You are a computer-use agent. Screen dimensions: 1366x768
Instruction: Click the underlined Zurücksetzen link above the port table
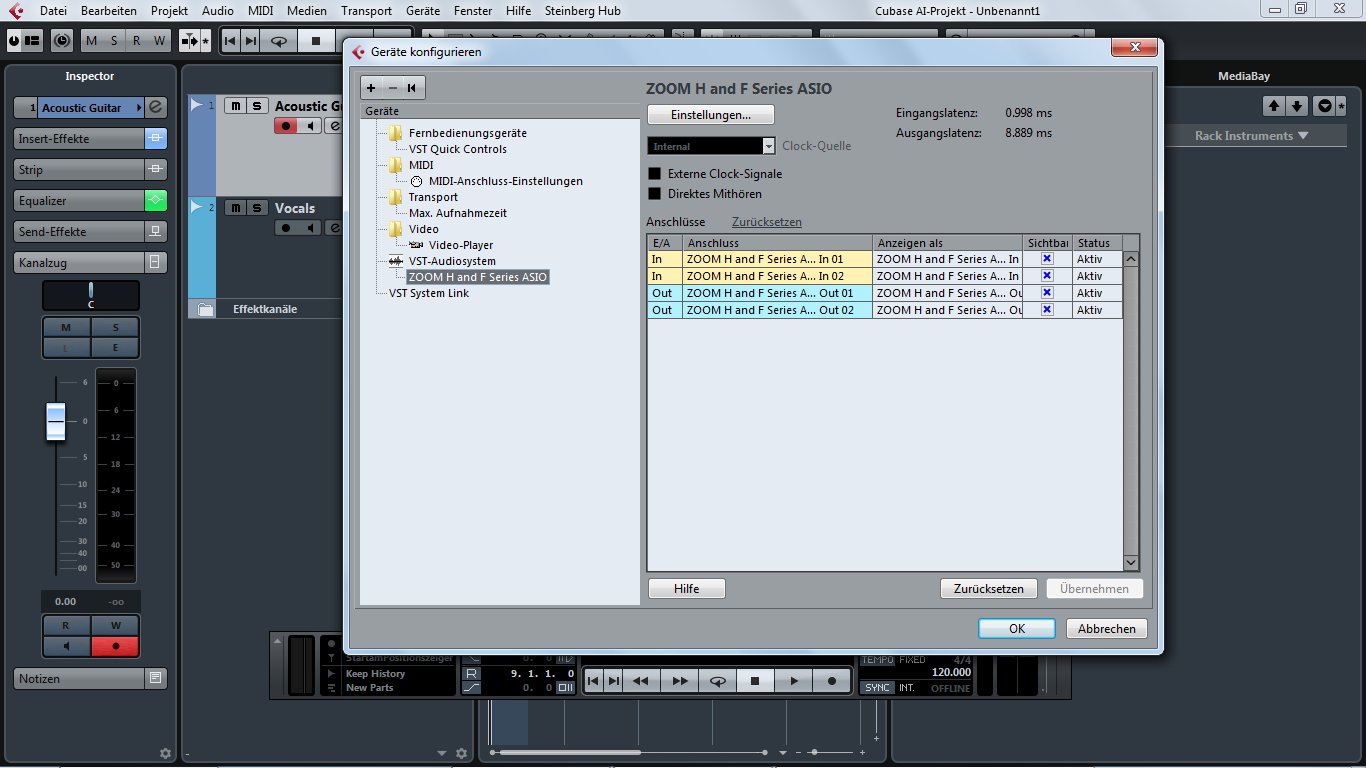click(x=767, y=222)
